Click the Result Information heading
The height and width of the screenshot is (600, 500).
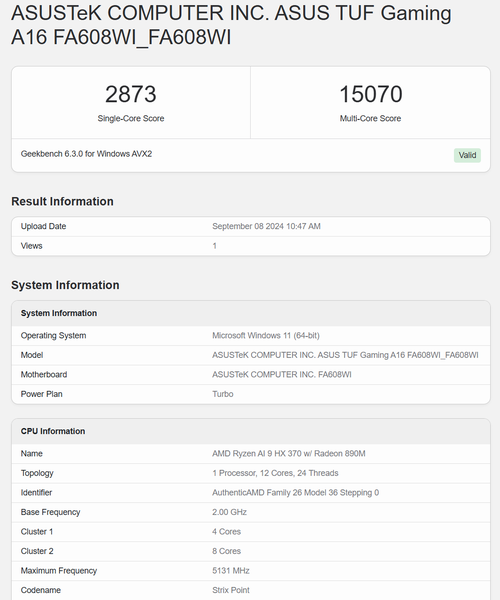[x=62, y=201]
